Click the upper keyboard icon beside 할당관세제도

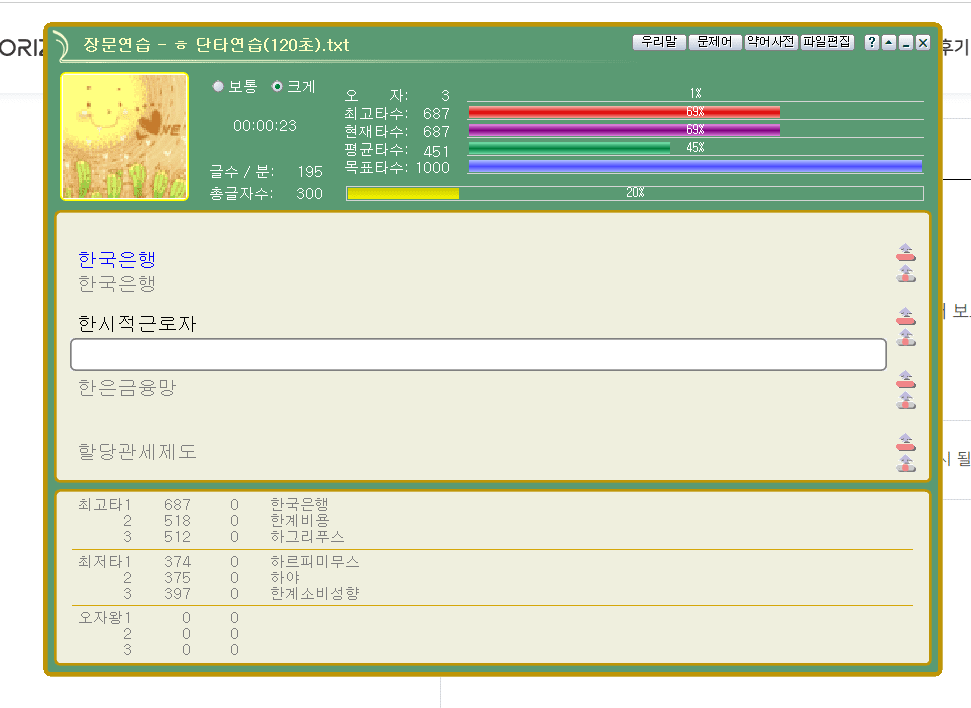click(906, 442)
